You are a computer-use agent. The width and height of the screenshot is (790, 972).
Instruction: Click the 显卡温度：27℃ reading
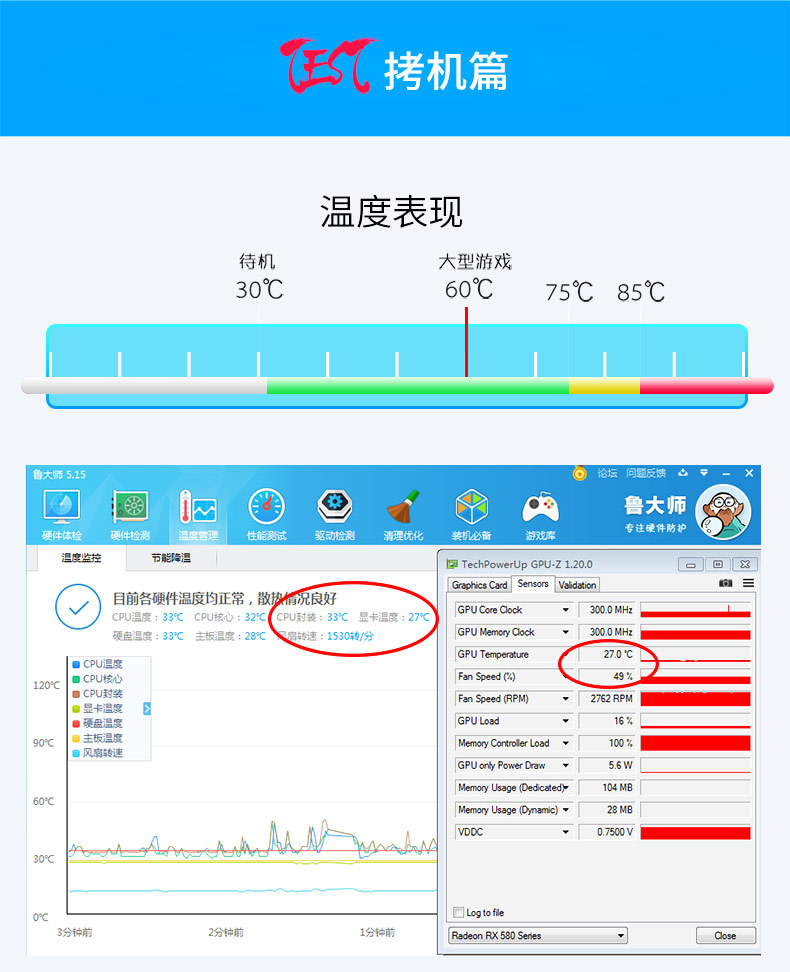pos(394,617)
